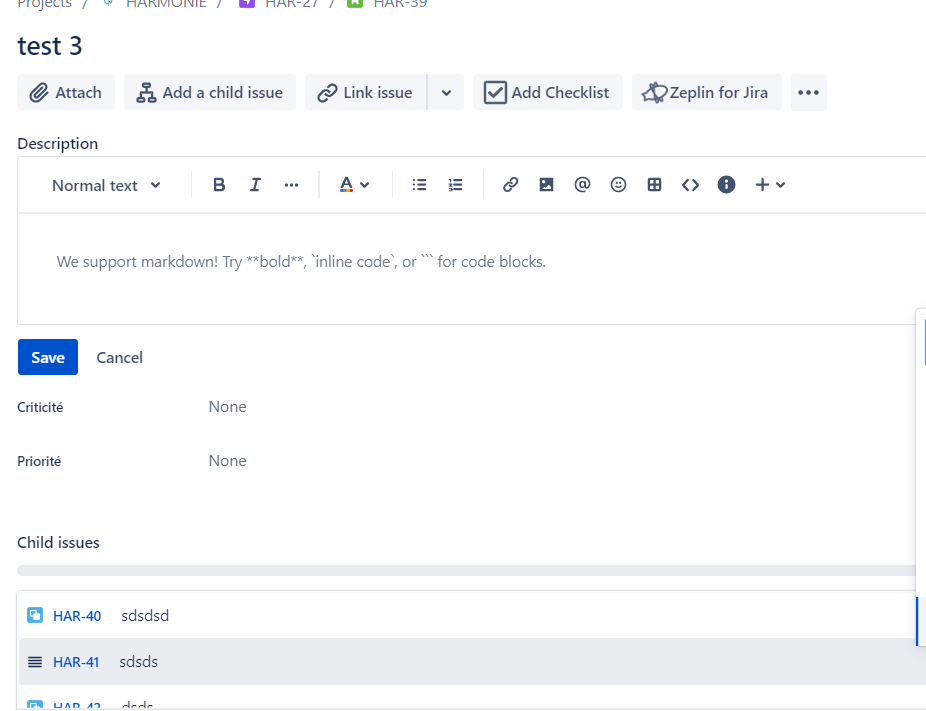This screenshot has height=711, width=926.
Task: Click Add Checklist button
Action: (x=547, y=92)
